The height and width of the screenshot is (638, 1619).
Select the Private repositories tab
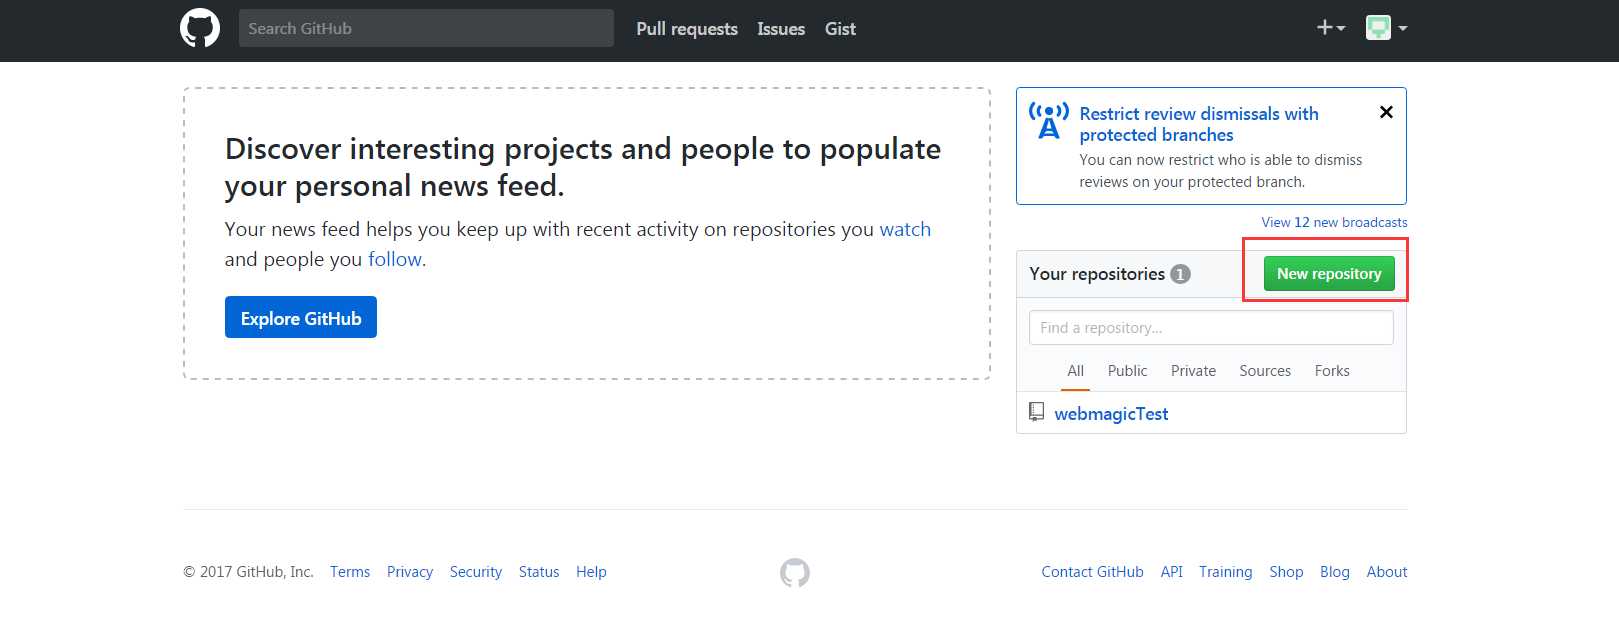pyautogui.click(x=1193, y=371)
